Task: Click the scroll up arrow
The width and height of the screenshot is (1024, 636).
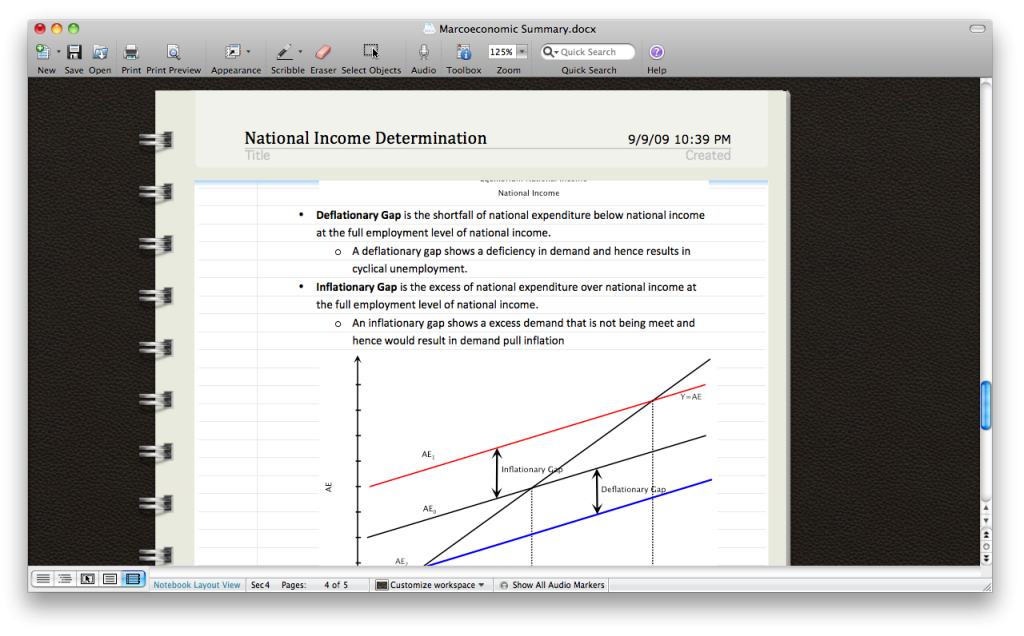Action: coord(986,507)
